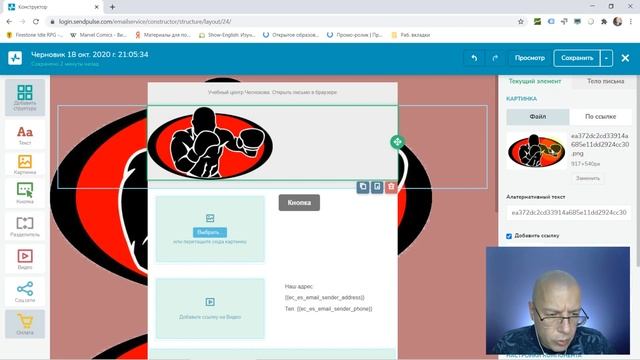Click the Сохранить button
The width and height of the screenshot is (640, 360).
pyautogui.click(x=577, y=58)
